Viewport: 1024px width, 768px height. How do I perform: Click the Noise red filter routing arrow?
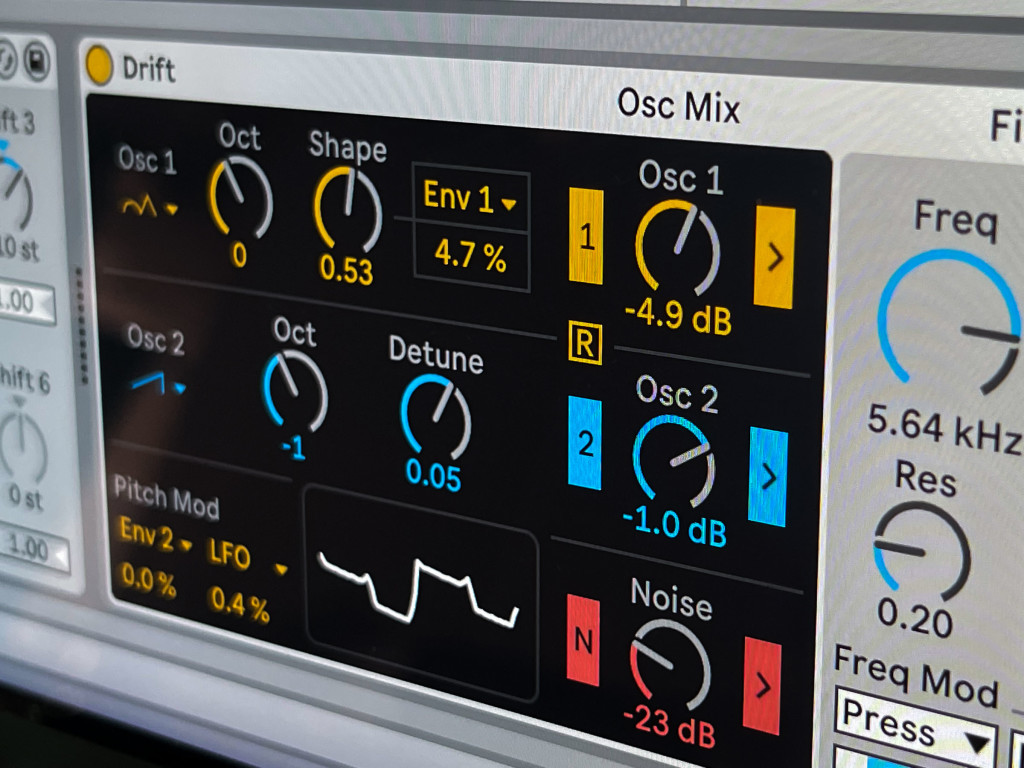763,687
